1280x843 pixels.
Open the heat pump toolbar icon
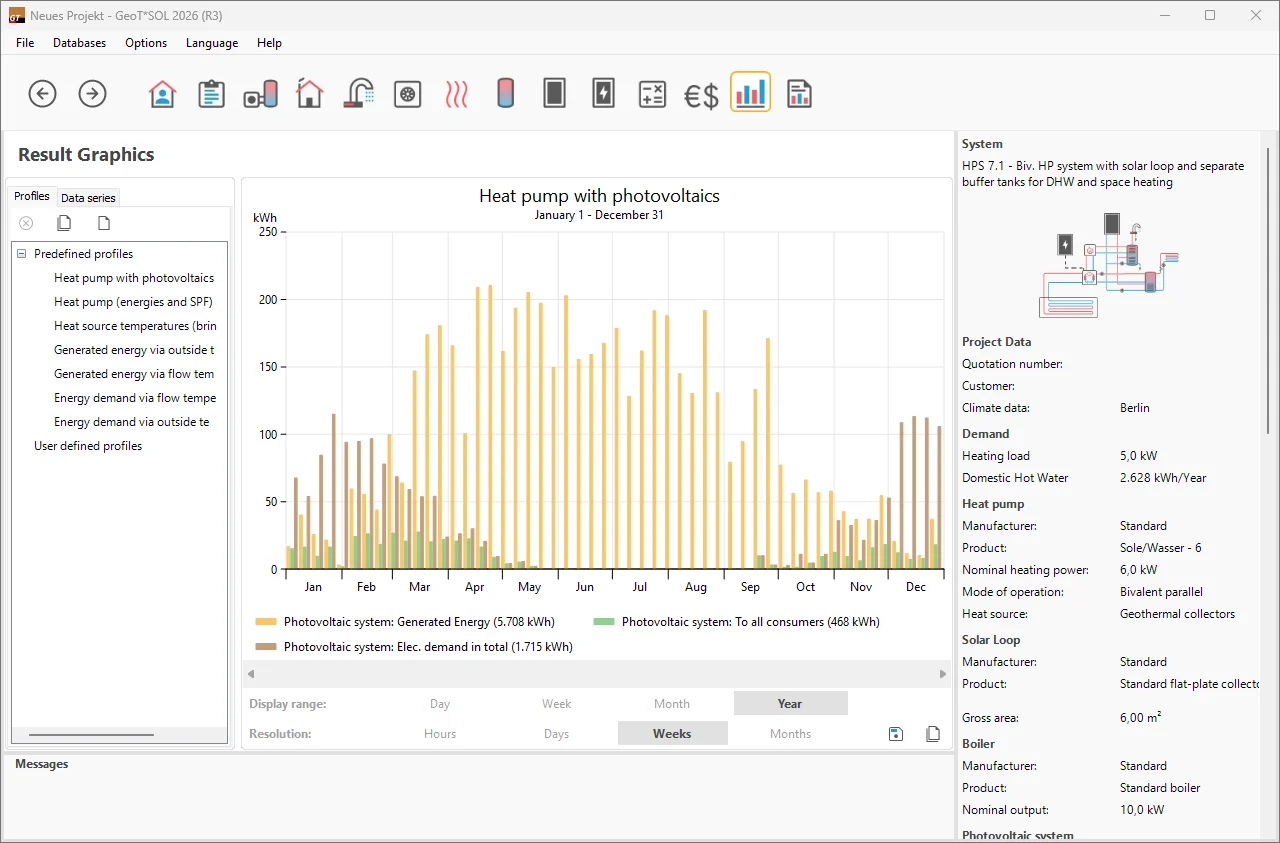click(x=407, y=94)
